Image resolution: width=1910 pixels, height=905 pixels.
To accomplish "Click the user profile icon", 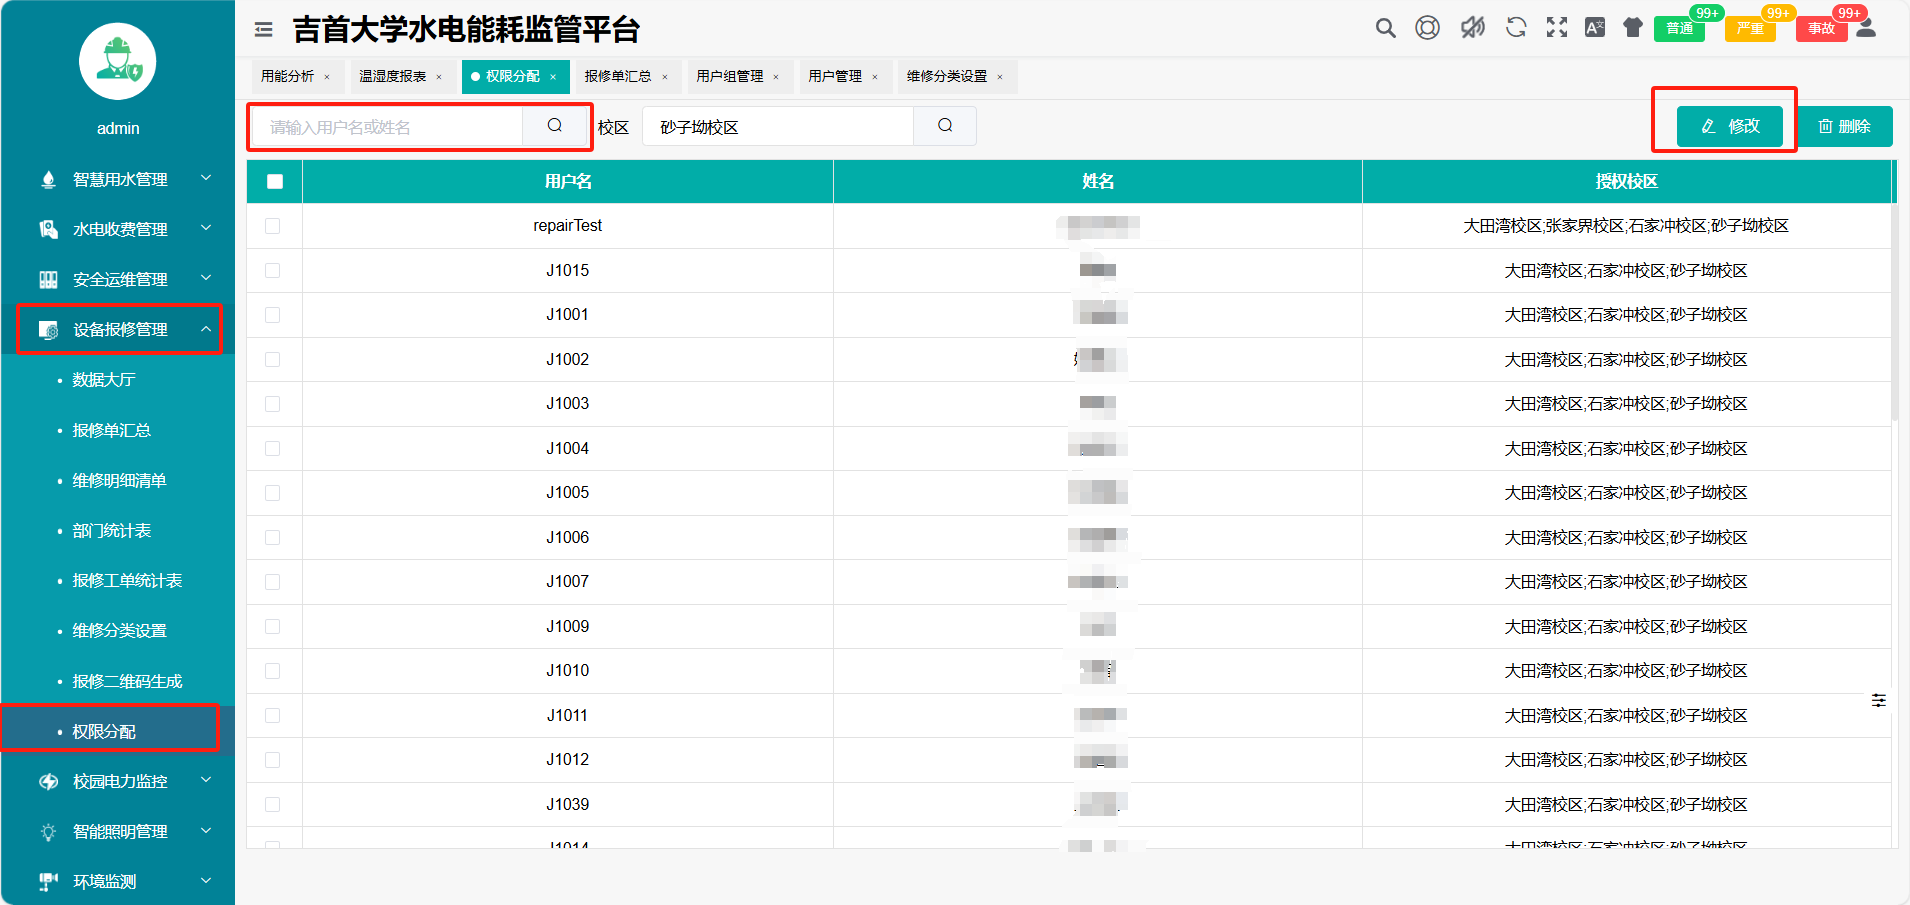I will click(1866, 28).
